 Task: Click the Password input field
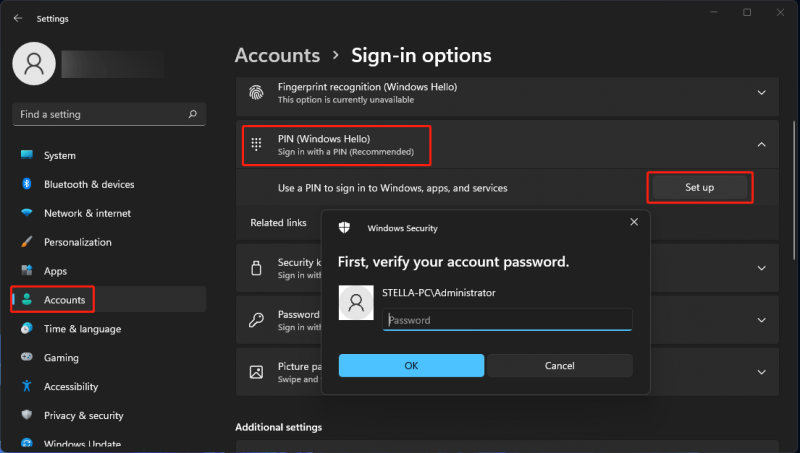tap(507, 320)
